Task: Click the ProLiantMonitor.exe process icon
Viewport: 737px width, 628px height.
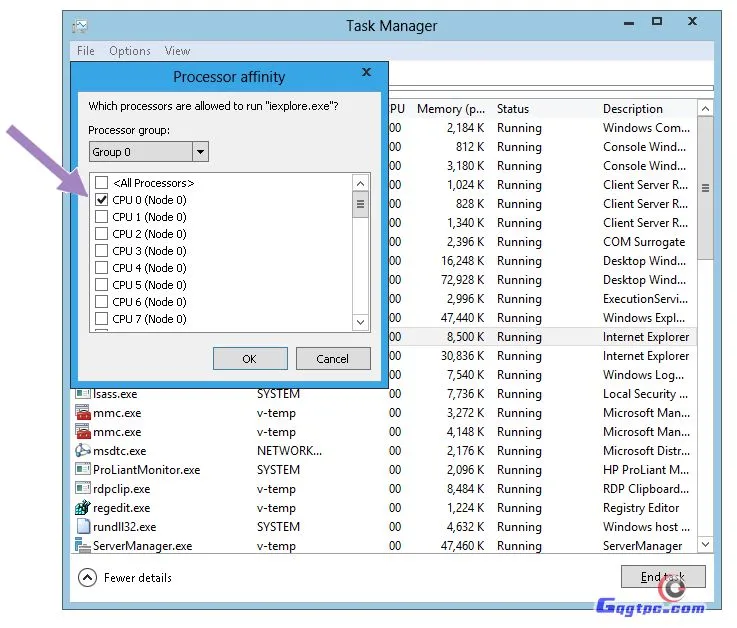Action: (83, 470)
